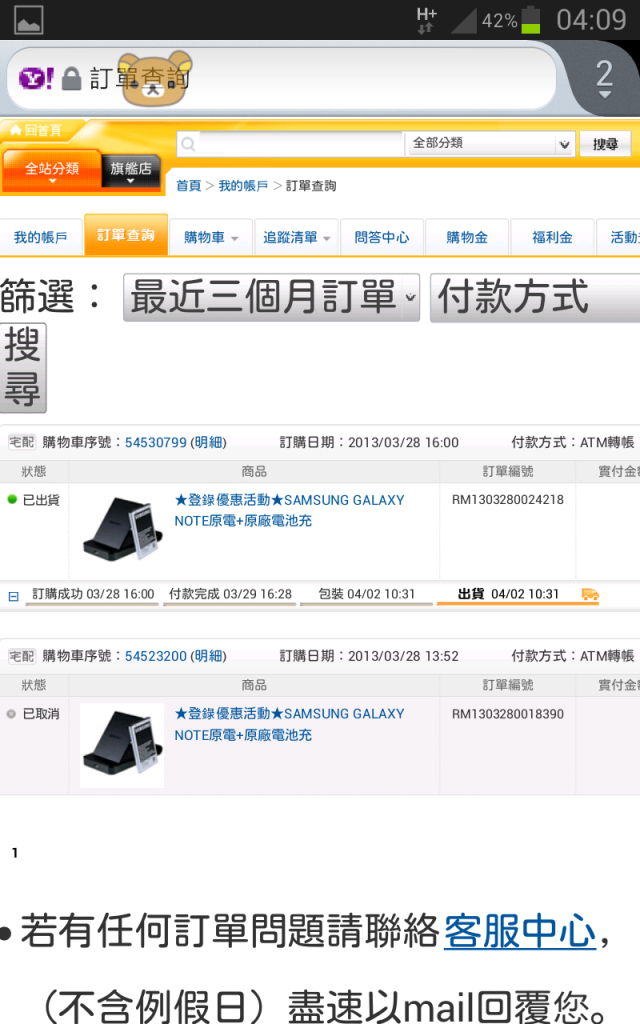Click the 客服中心 link
The image size is (640, 1024).
[x=520, y=931]
